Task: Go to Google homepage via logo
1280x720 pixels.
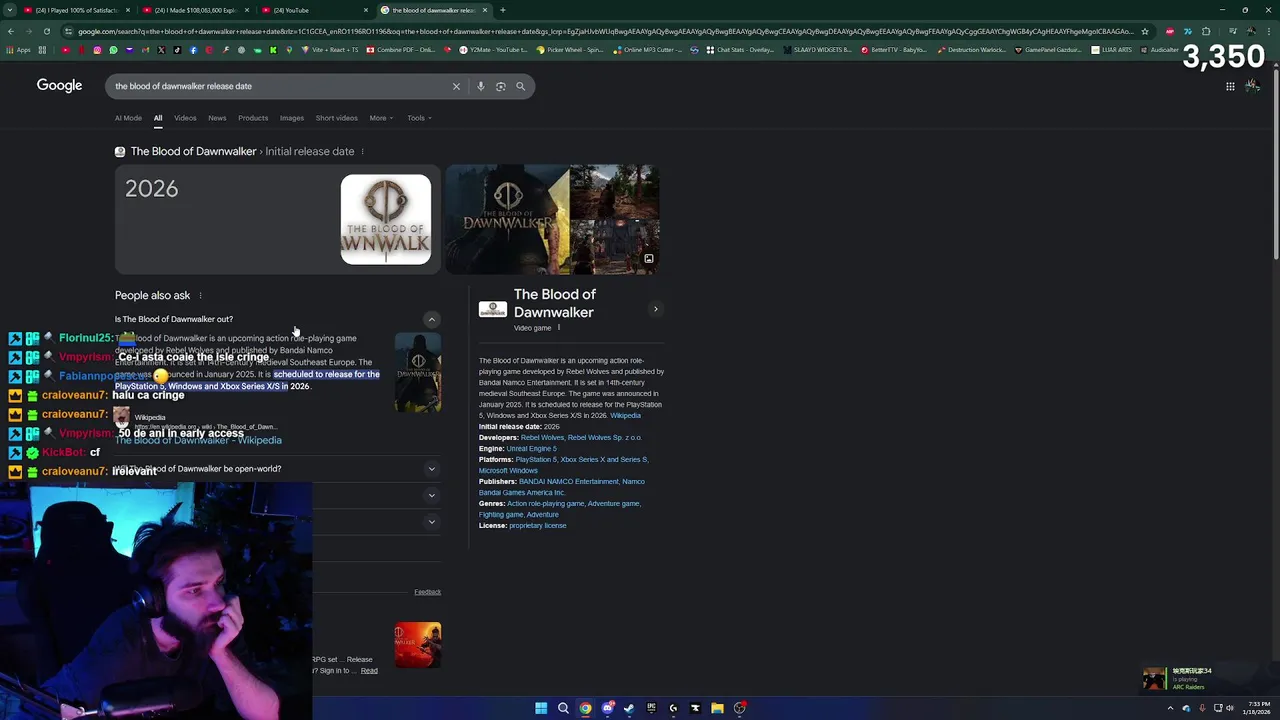Action: pos(59,85)
